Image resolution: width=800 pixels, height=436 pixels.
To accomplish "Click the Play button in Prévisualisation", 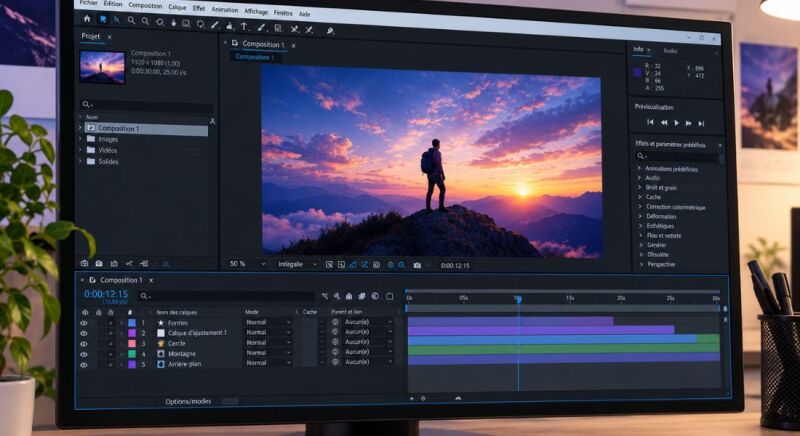I will point(677,123).
